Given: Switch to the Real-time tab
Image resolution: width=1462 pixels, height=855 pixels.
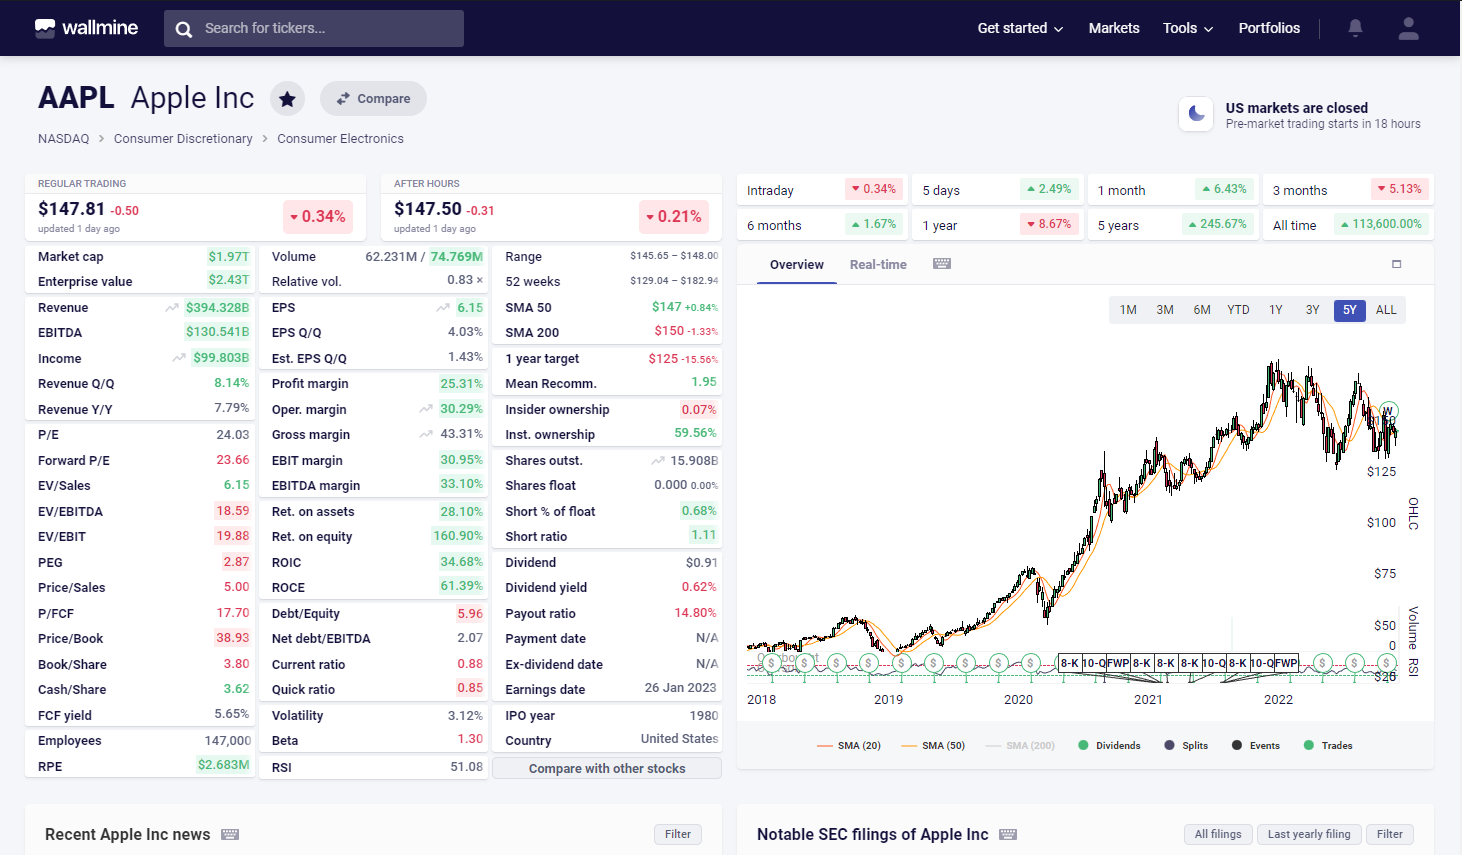Looking at the screenshot, I should point(878,265).
